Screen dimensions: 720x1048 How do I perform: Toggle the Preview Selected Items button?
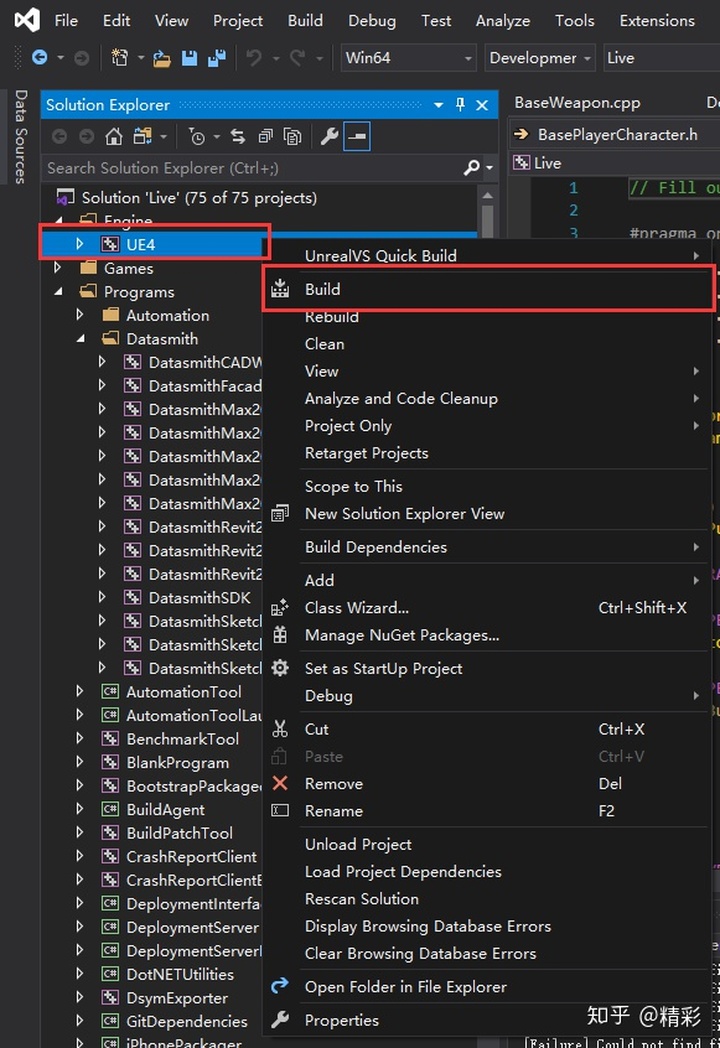coord(357,136)
